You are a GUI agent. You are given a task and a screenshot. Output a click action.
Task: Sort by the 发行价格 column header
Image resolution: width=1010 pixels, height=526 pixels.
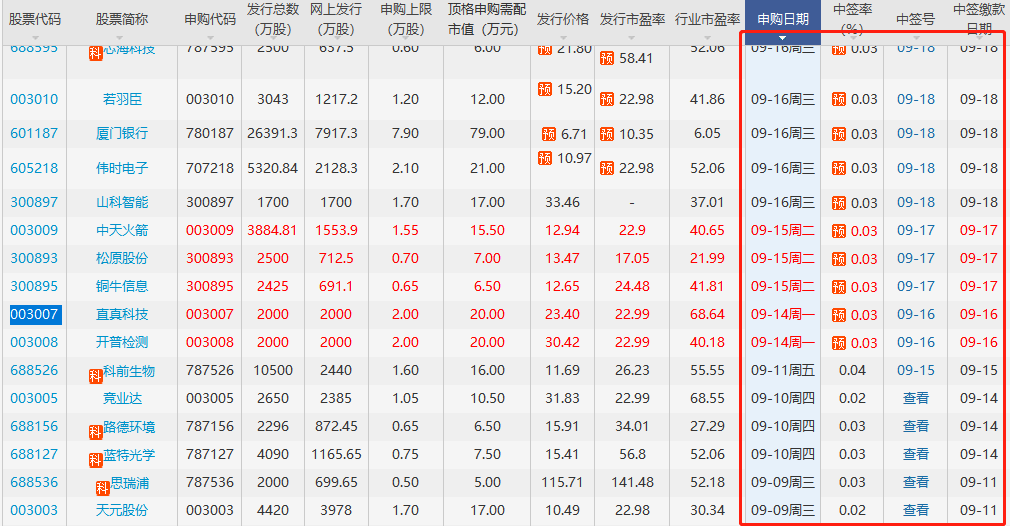(x=562, y=19)
